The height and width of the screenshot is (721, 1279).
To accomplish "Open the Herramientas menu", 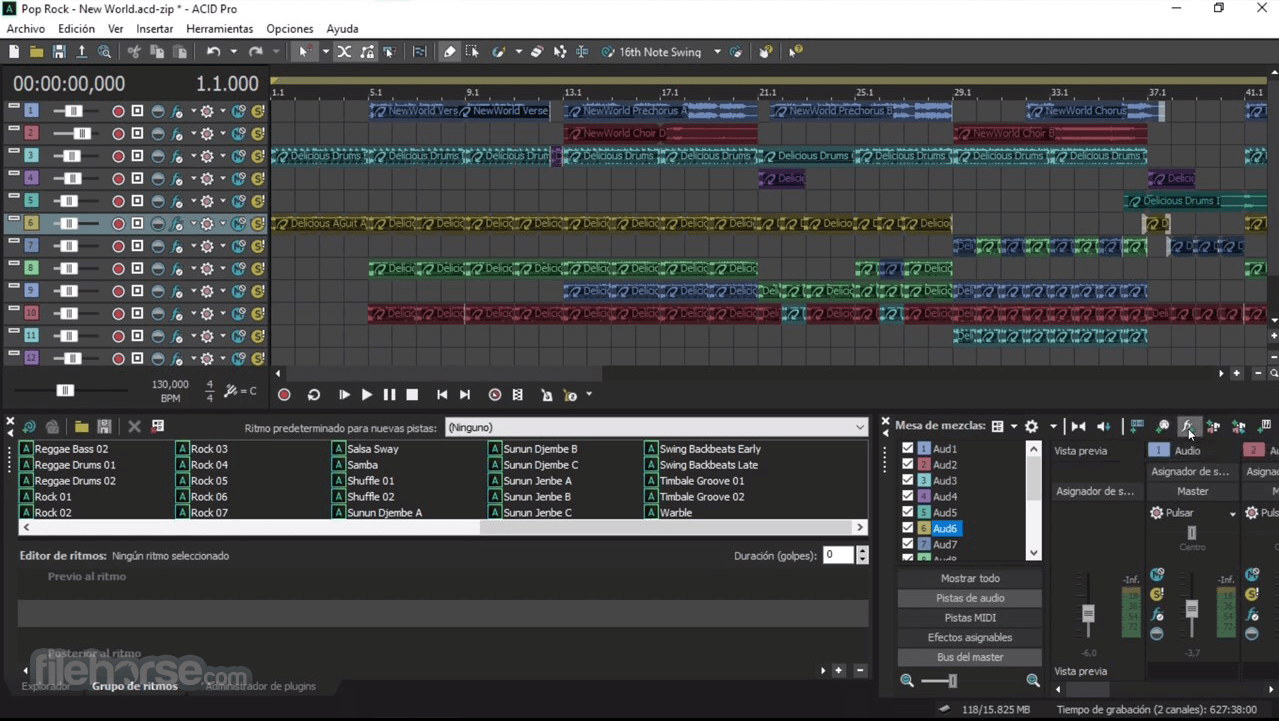I will tap(220, 29).
